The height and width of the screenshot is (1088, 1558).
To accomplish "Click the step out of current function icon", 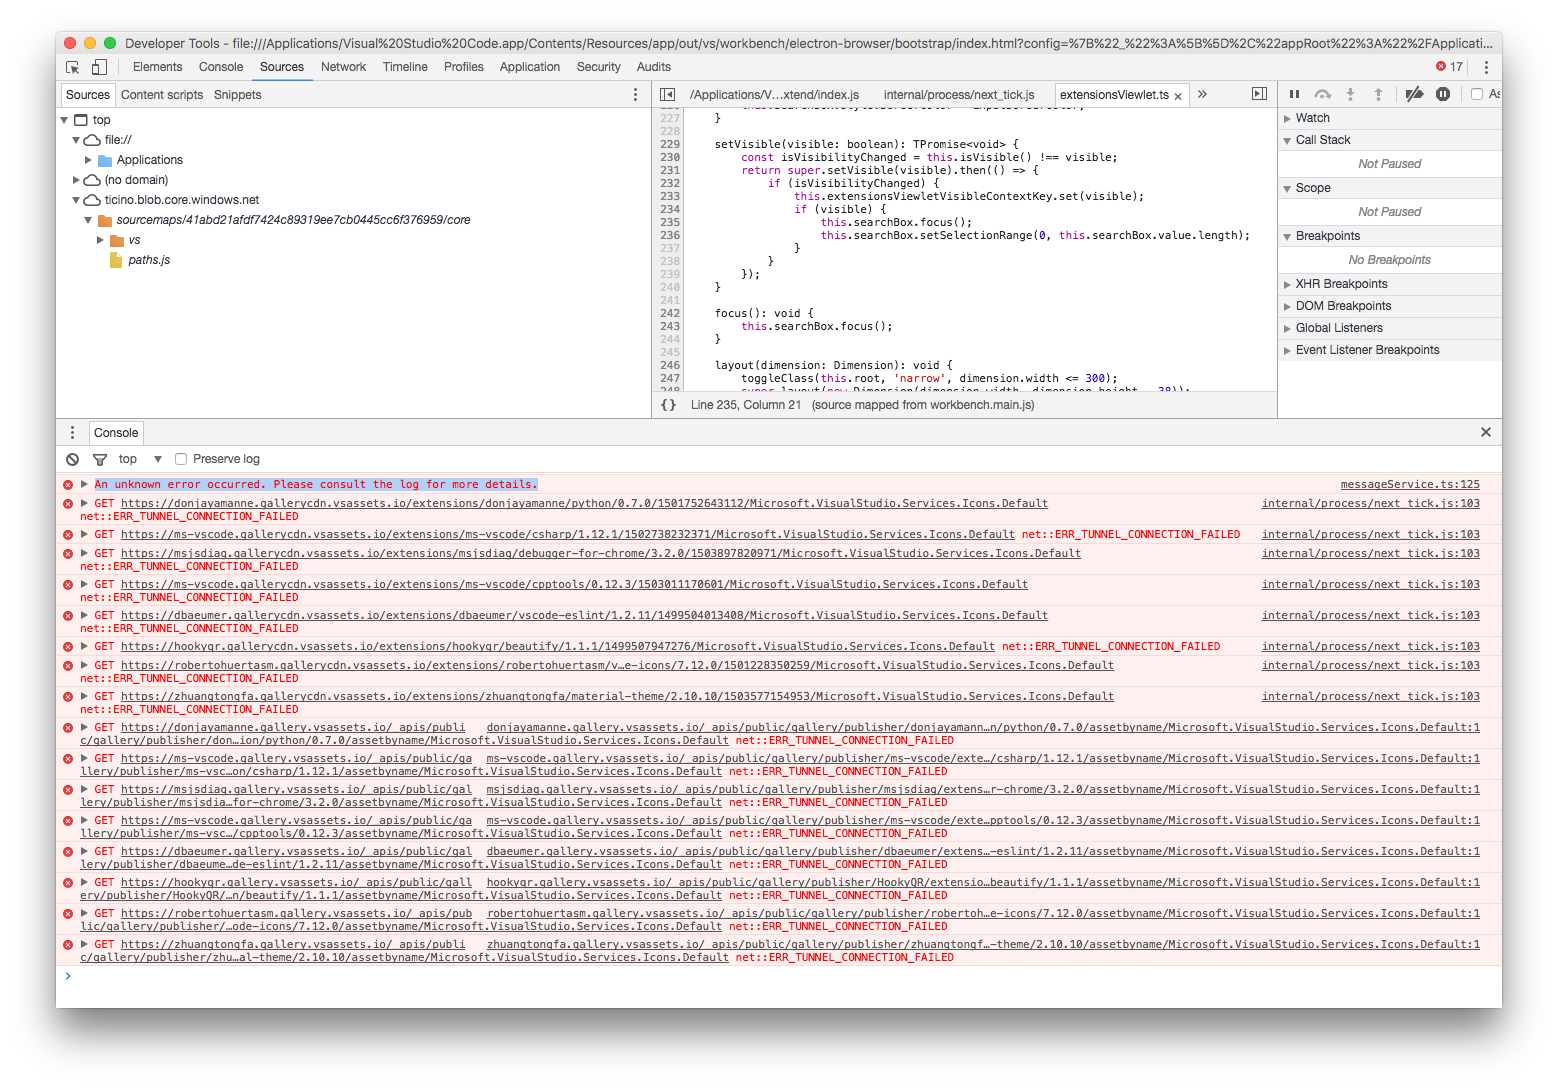I will click(x=1378, y=93).
